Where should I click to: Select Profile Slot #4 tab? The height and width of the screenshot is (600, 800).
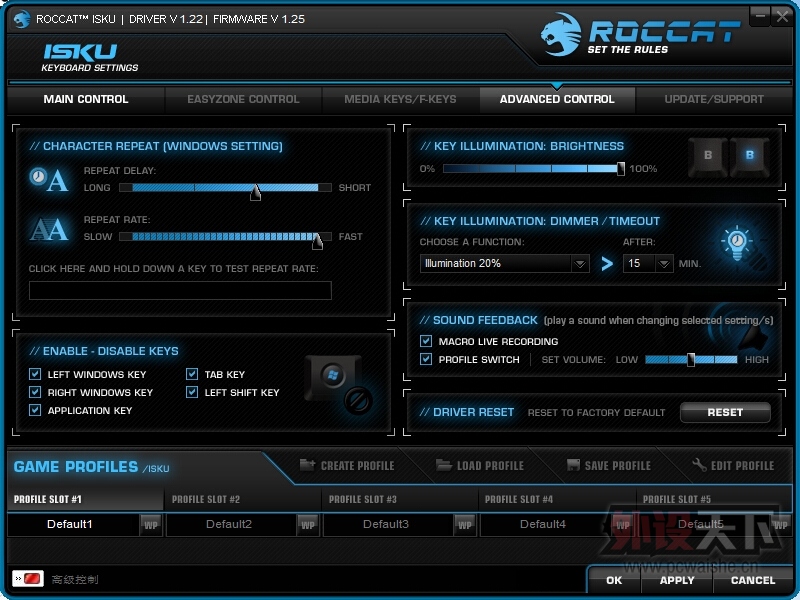pyautogui.click(x=557, y=499)
